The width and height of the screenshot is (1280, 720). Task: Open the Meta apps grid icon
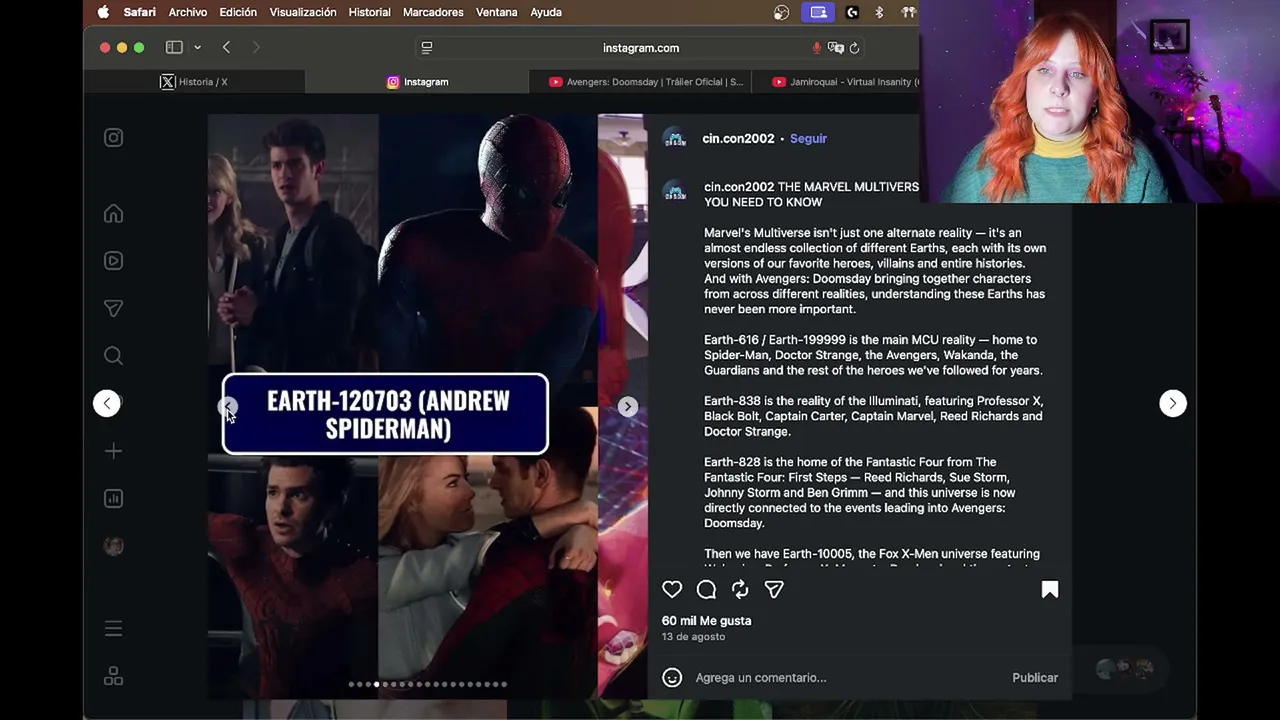113,677
